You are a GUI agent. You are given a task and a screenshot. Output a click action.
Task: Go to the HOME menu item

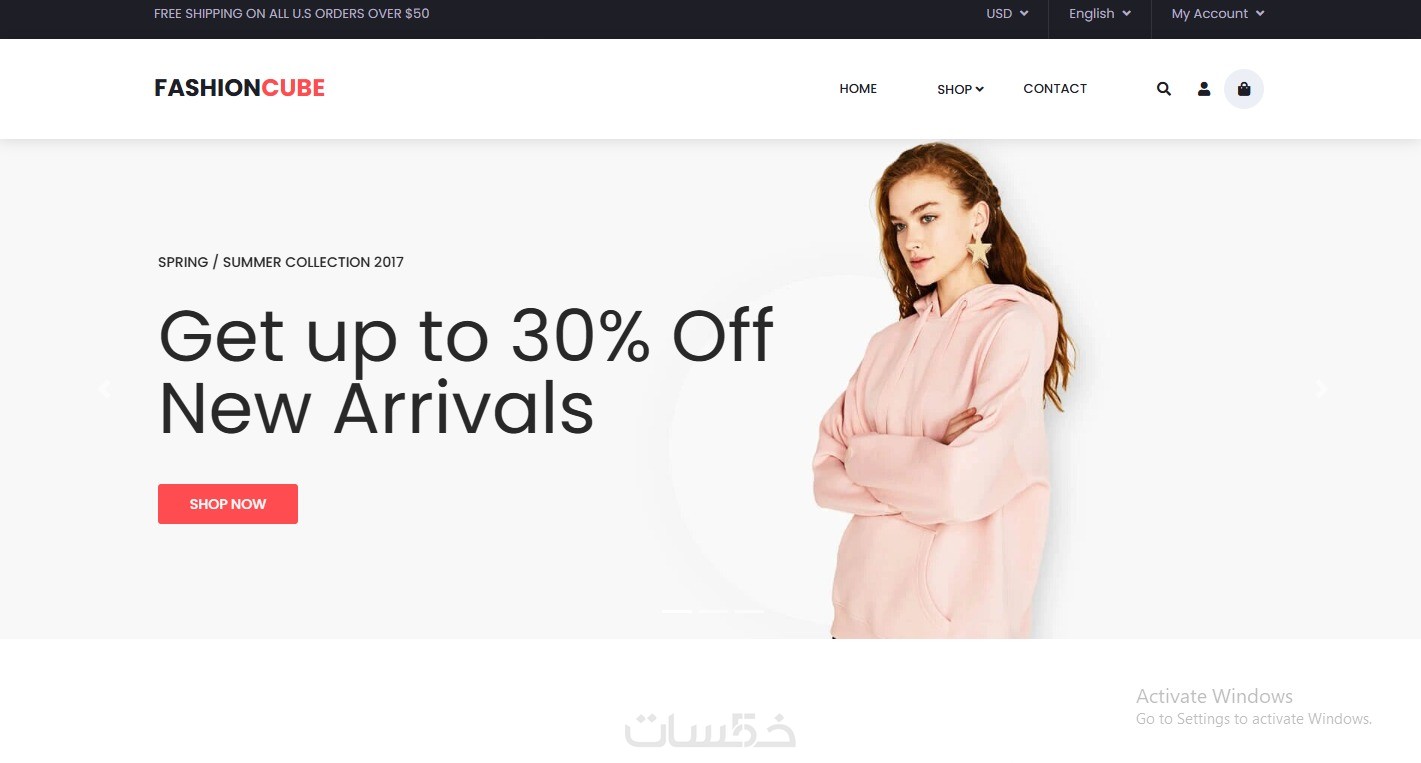[858, 89]
